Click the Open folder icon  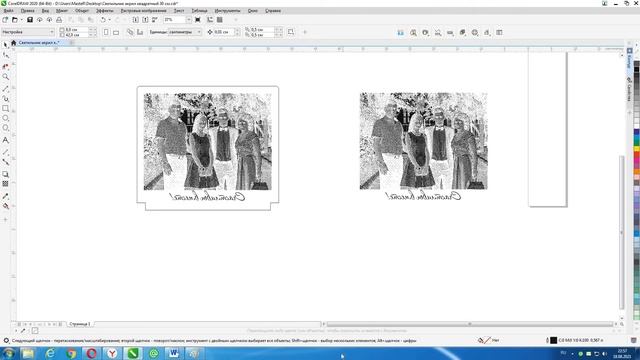[15, 20]
